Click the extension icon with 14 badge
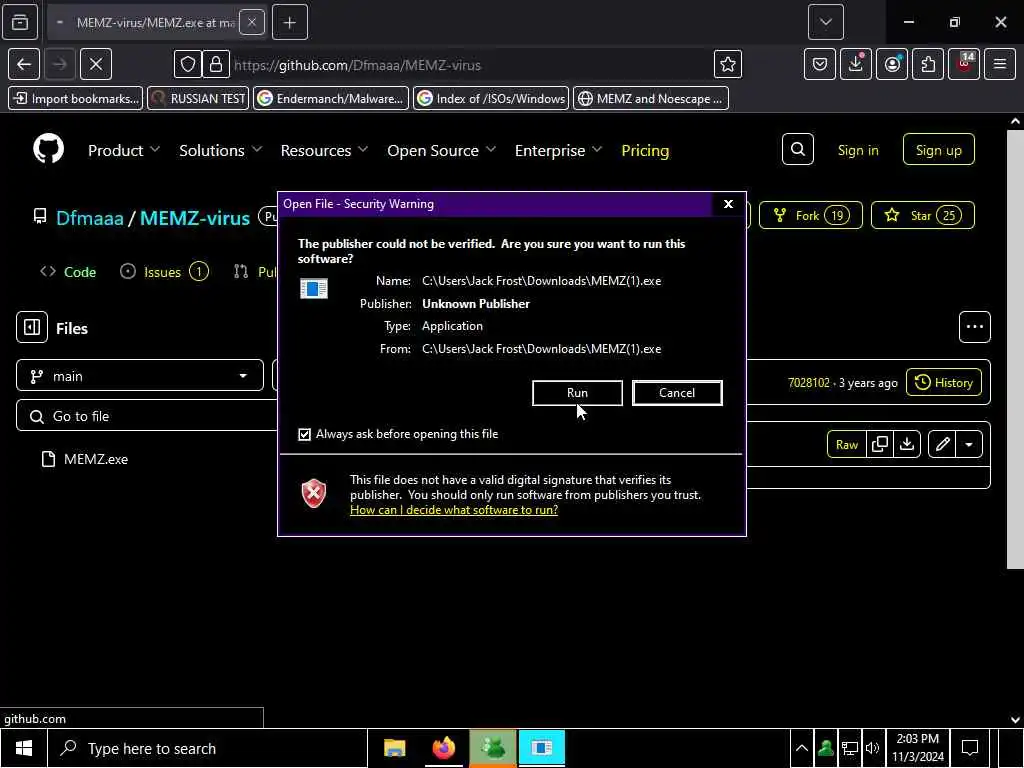This screenshot has width=1024, height=768. 964,64
